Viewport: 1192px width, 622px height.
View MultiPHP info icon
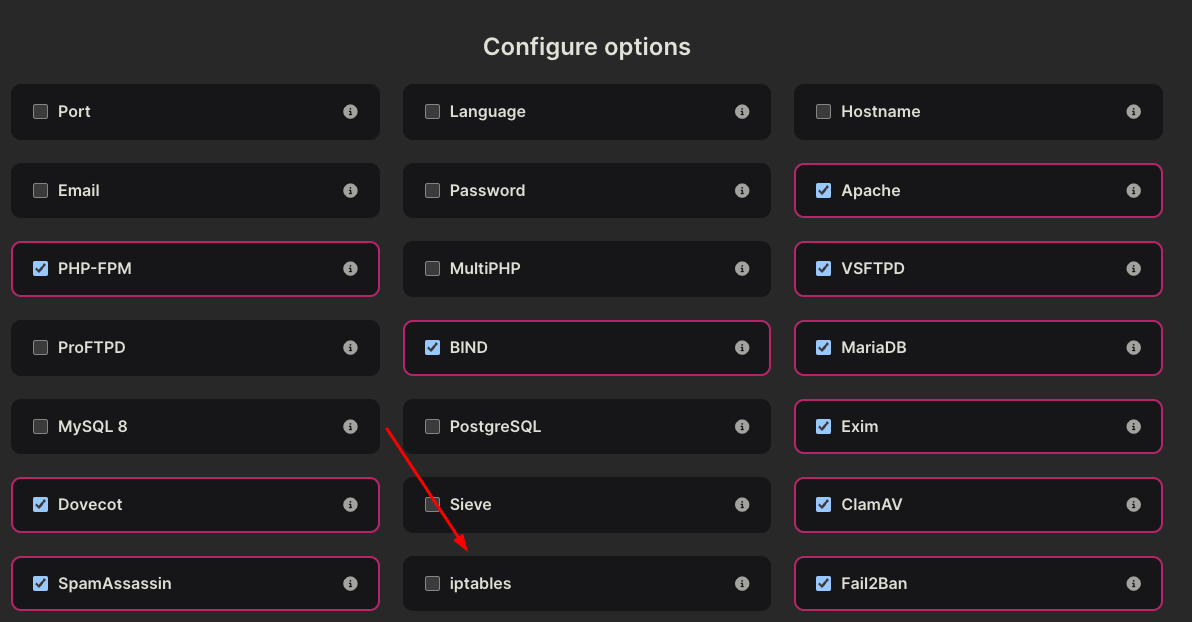(742, 268)
